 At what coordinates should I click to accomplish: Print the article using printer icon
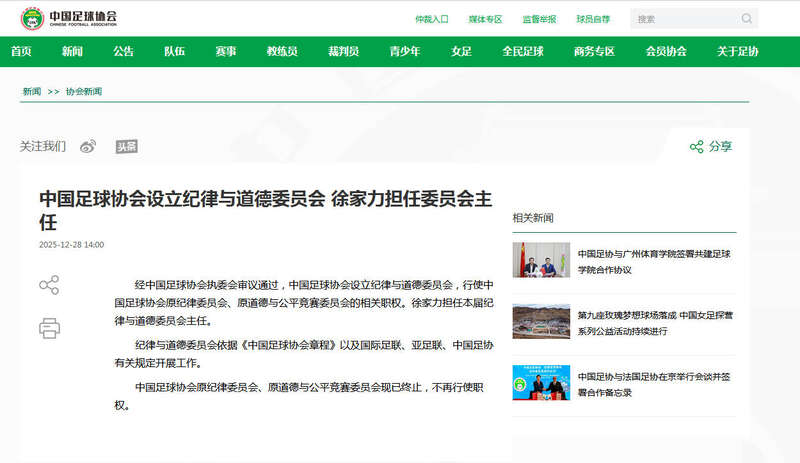49,328
